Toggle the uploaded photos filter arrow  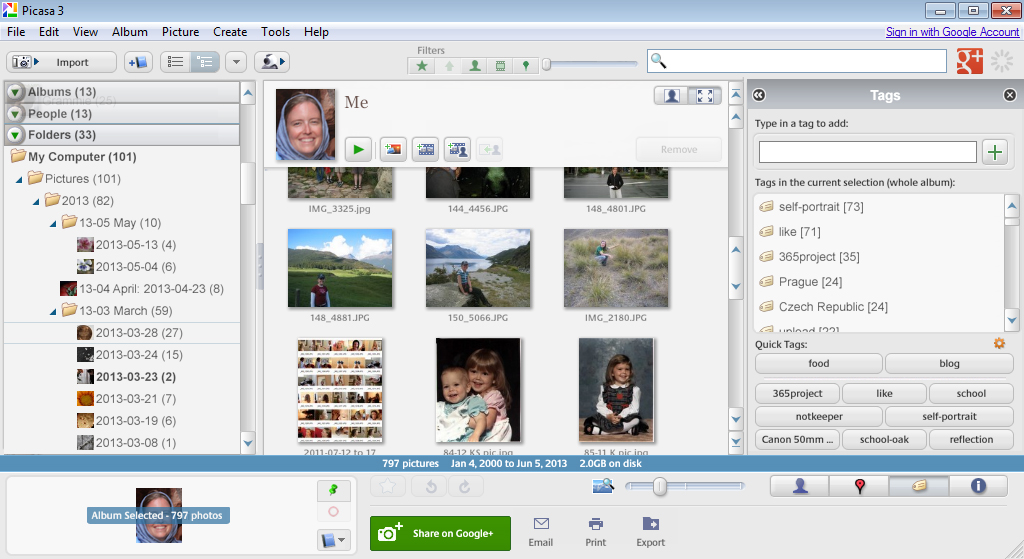tap(449, 65)
